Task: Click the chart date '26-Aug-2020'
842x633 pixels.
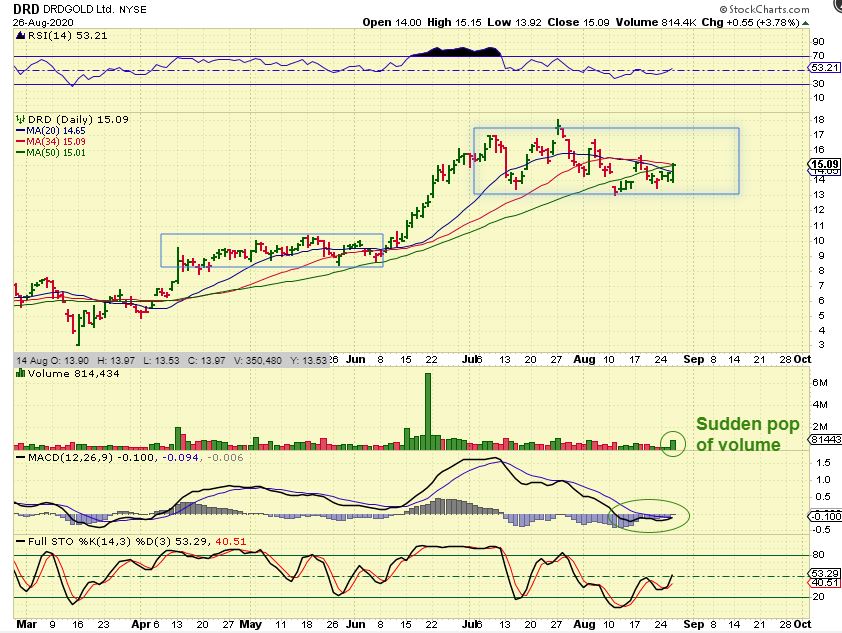Action: (43, 23)
